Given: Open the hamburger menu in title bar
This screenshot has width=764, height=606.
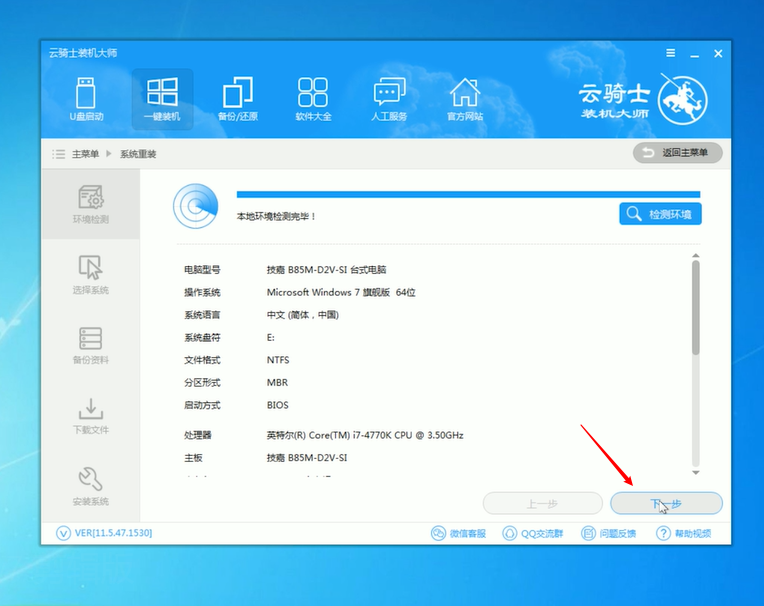Looking at the screenshot, I should click(671, 53).
